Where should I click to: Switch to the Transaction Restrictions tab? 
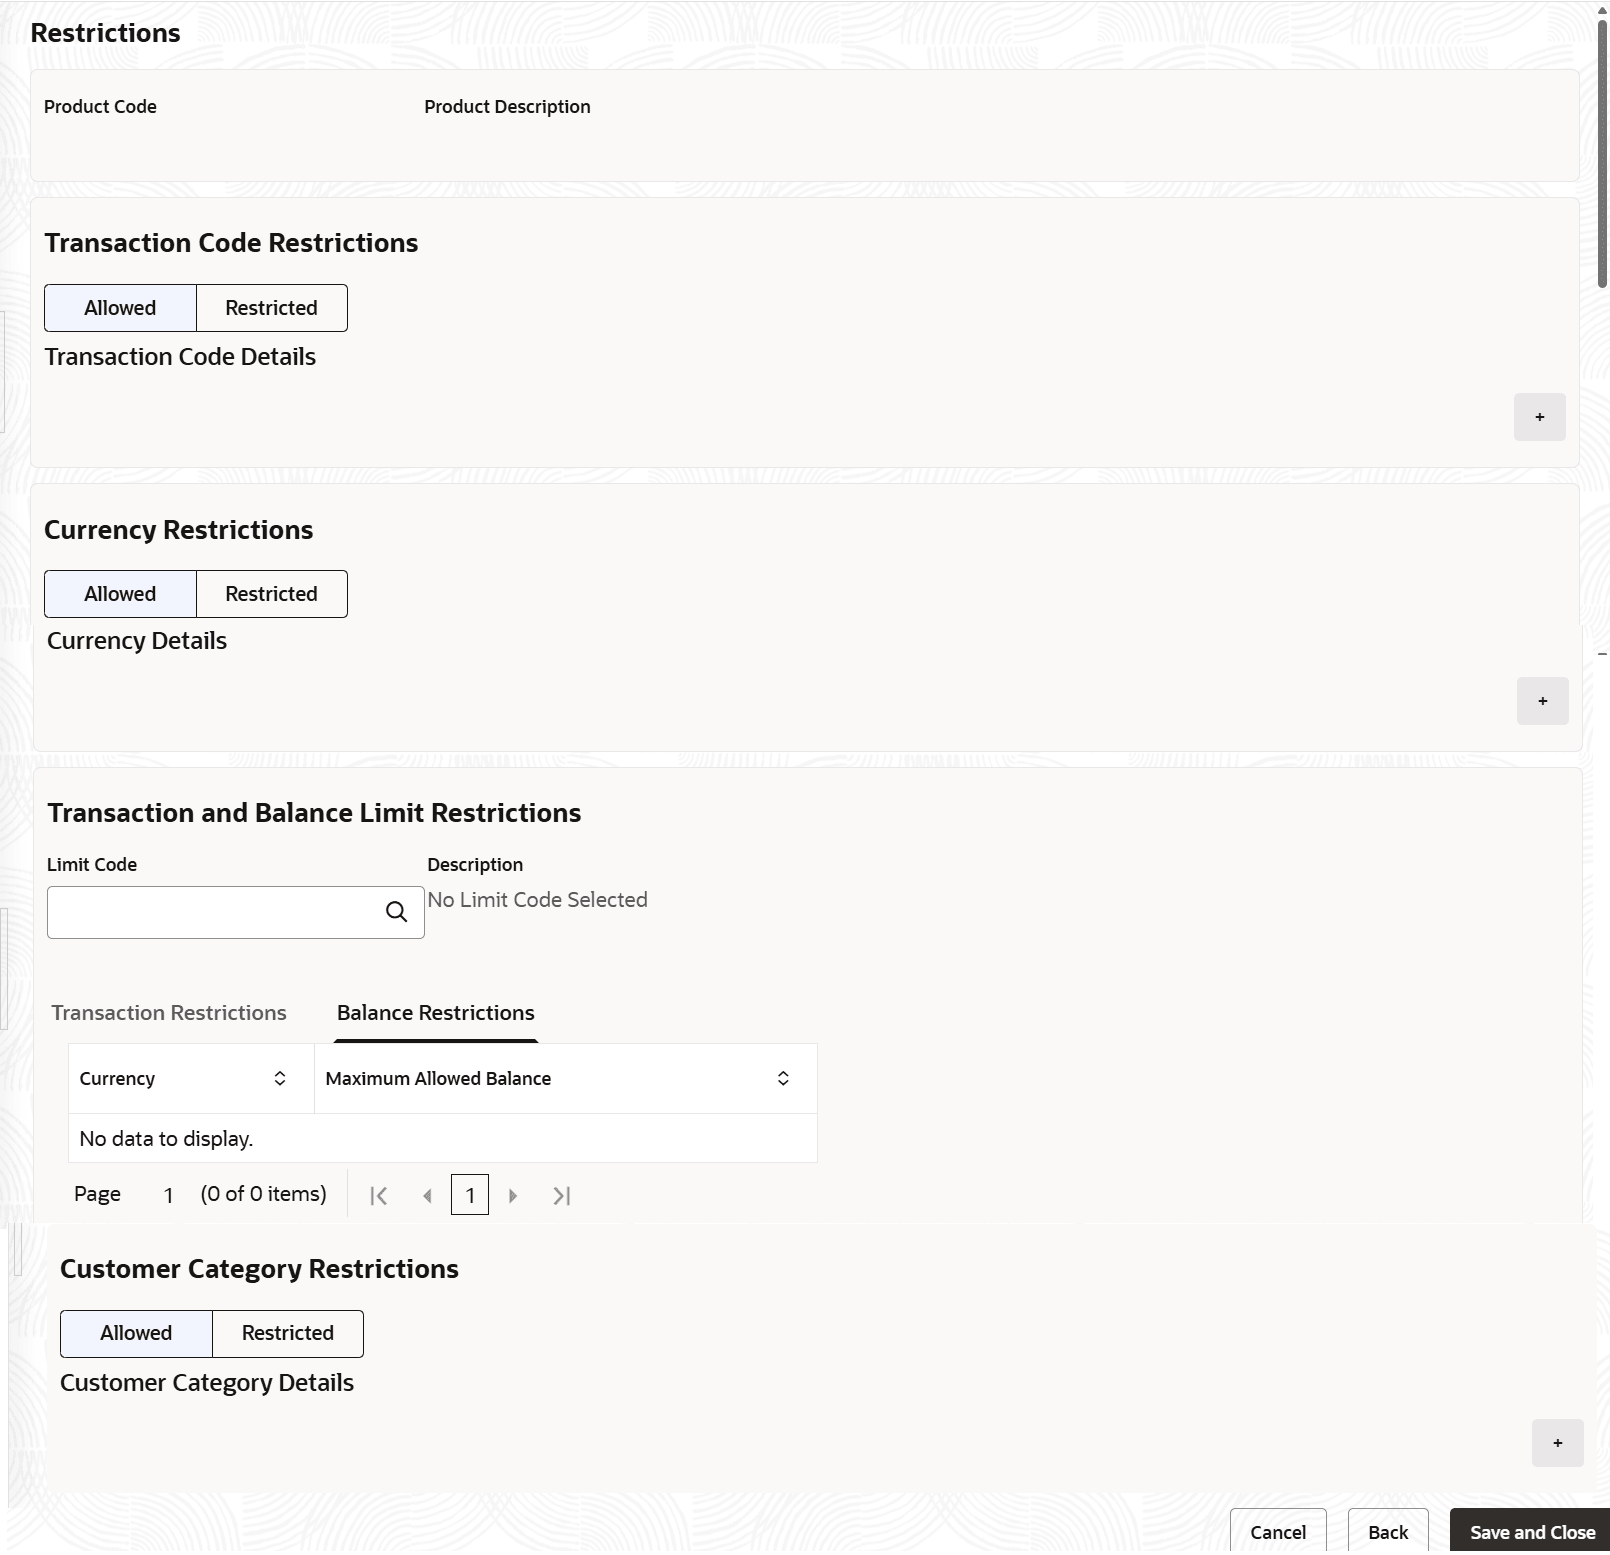coord(168,1012)
